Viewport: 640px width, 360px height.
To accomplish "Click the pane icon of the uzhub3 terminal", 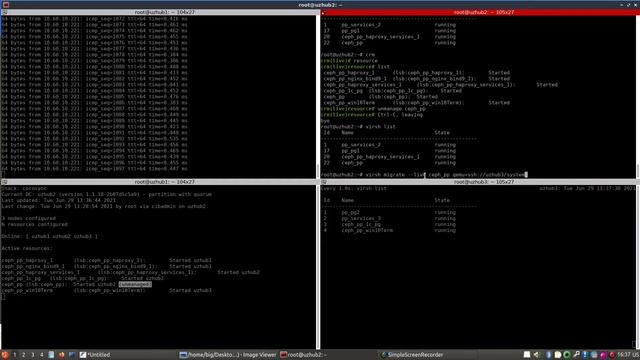I will pyautogui.click(x=324, y=182).
